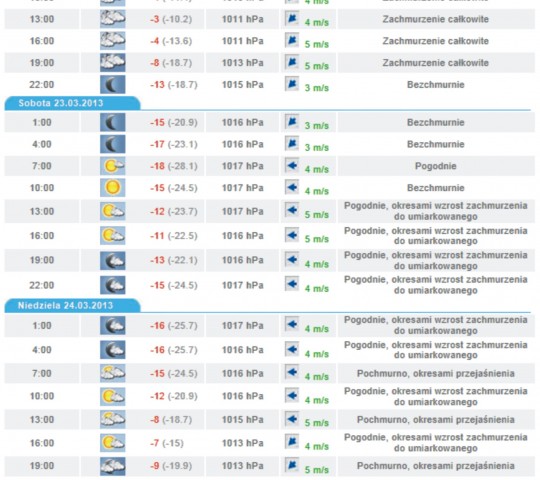540x480 pixels.
Task: Click the -18 (-28.1) temperature value
Action: click(x=174, y=166)
